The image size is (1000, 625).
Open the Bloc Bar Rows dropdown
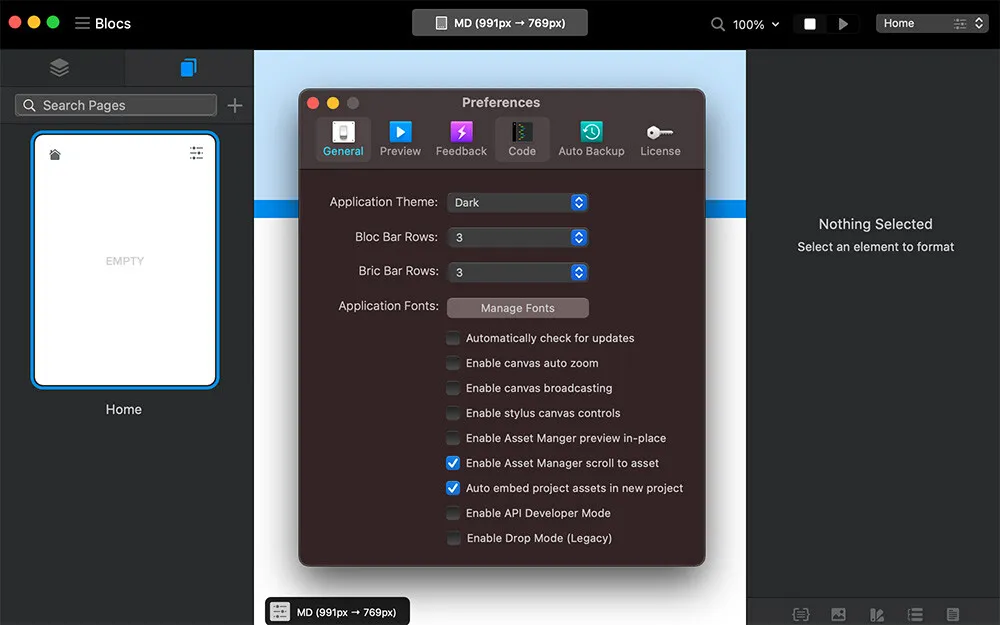(x=517, y=237)
